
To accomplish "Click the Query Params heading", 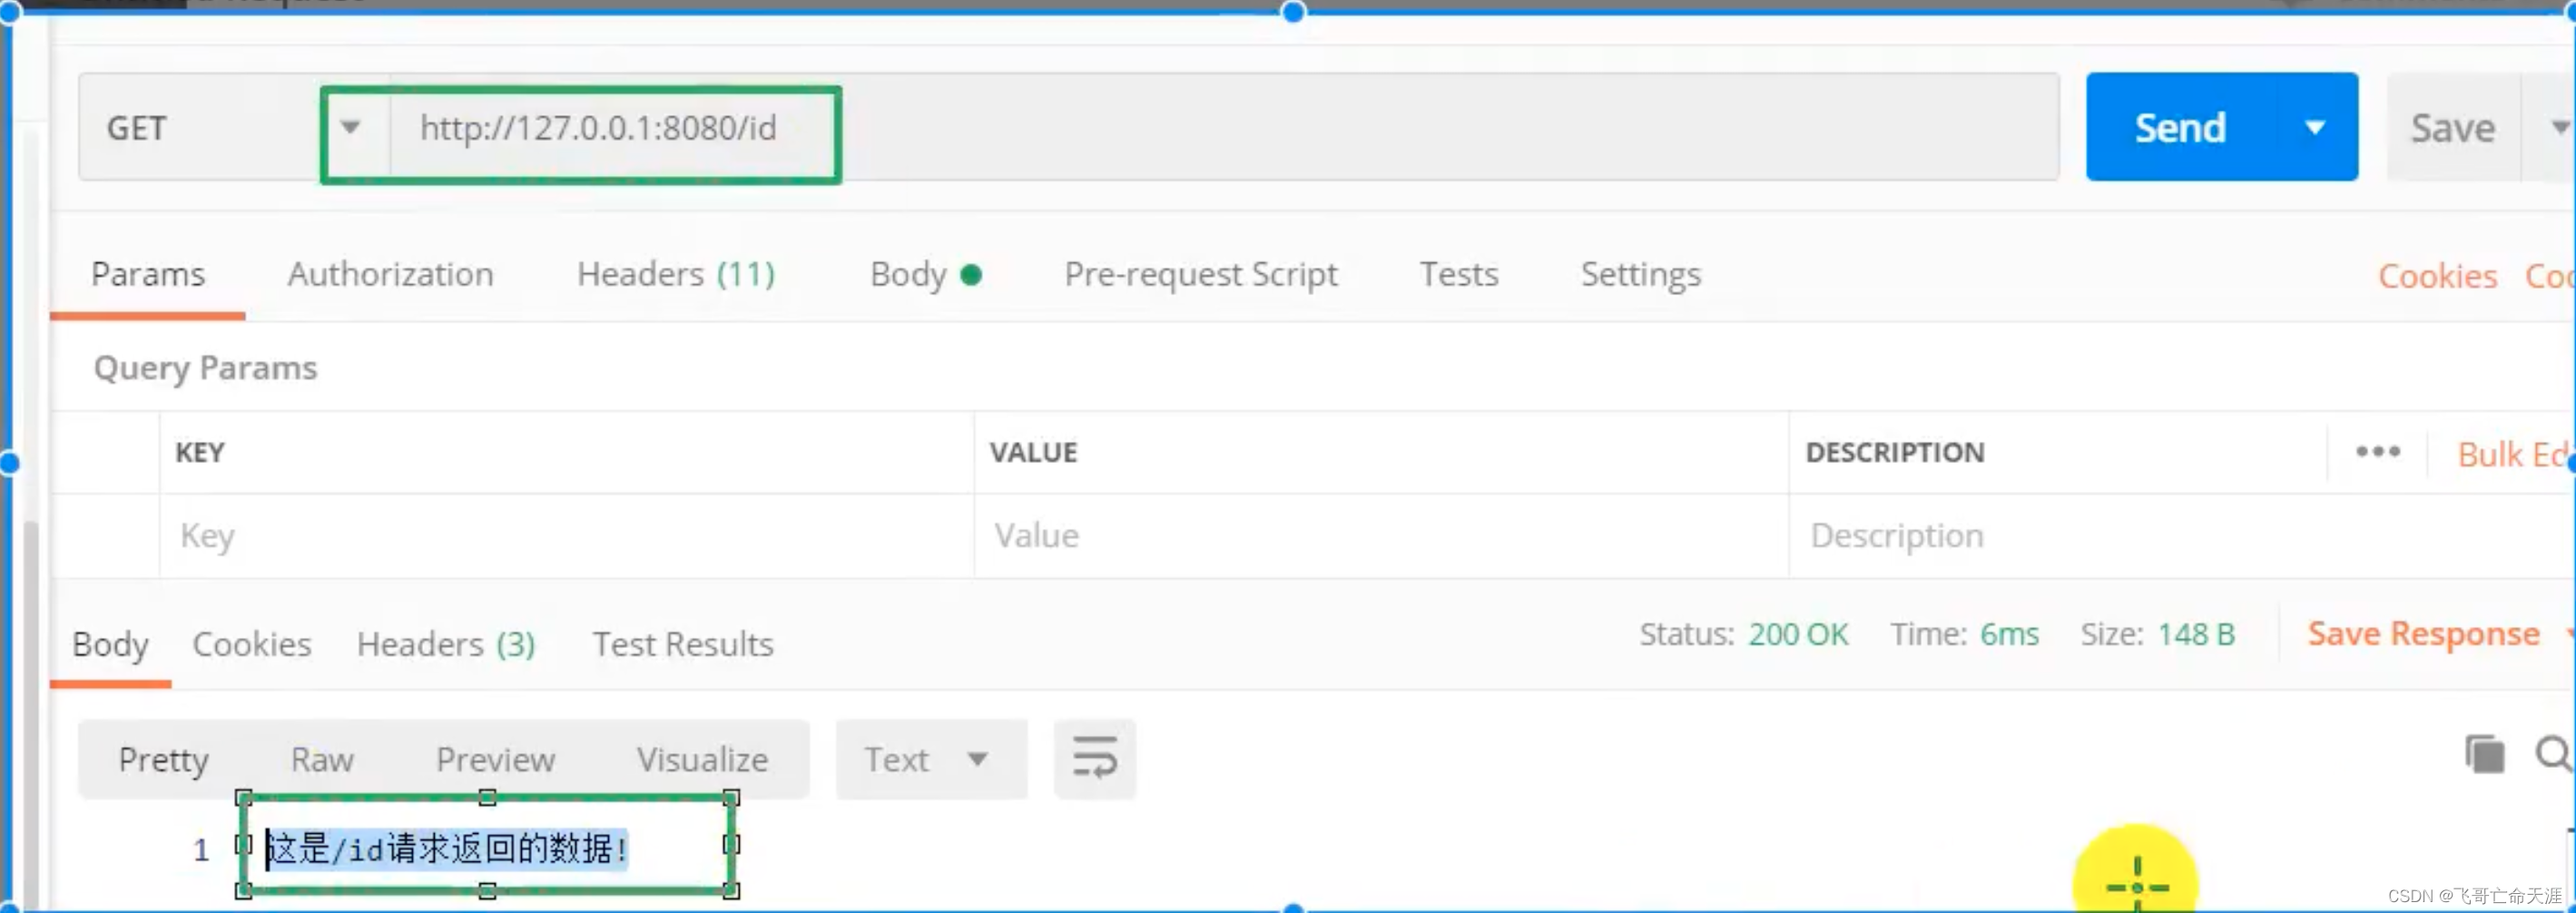I will (x=205, y=368).
